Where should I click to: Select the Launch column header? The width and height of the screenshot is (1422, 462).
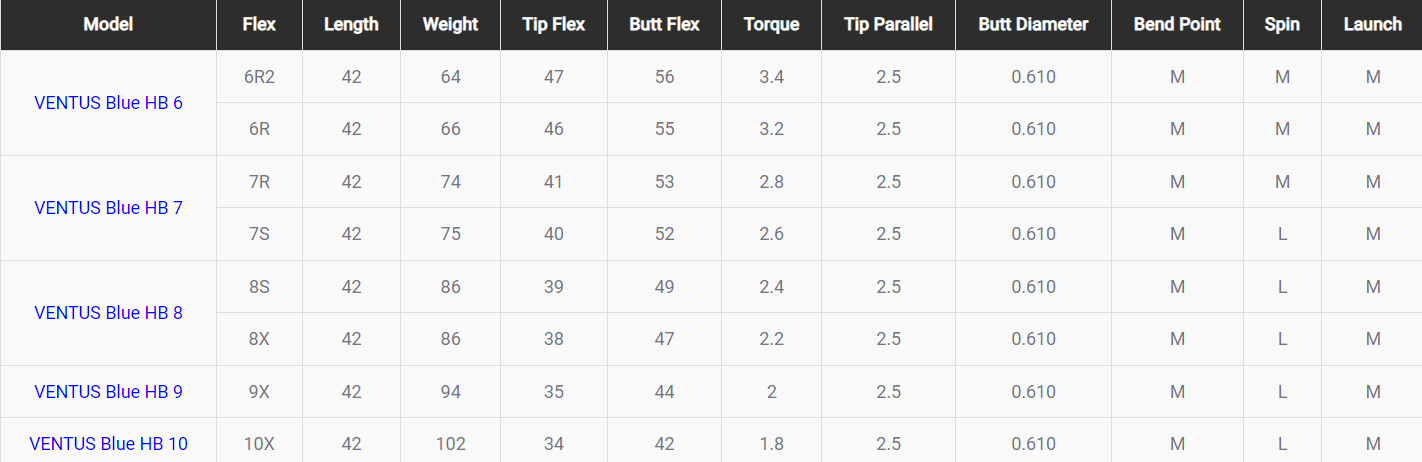click(x=1372, y=25)
